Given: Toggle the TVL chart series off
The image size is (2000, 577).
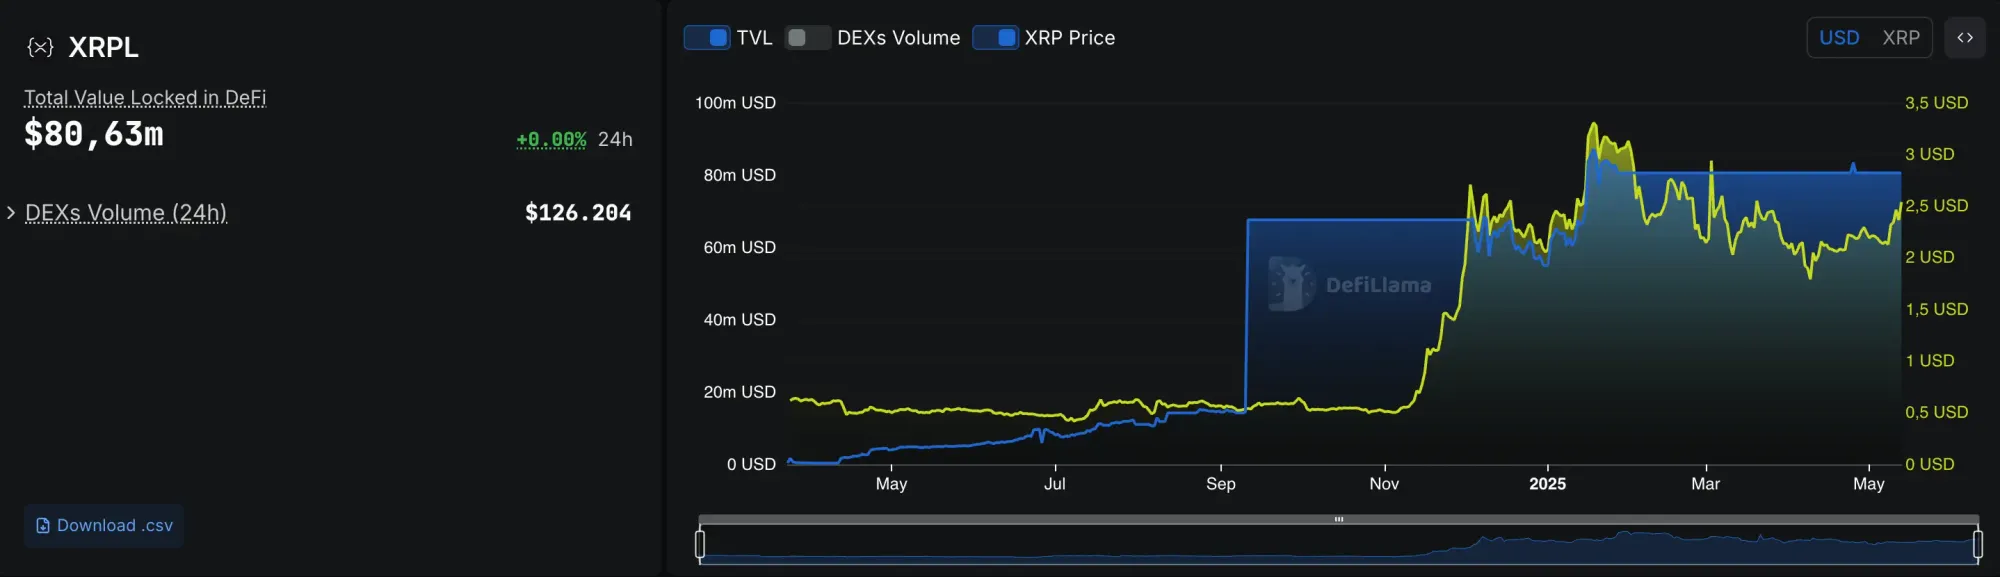Looking at the screenshot, I should 707,38.
